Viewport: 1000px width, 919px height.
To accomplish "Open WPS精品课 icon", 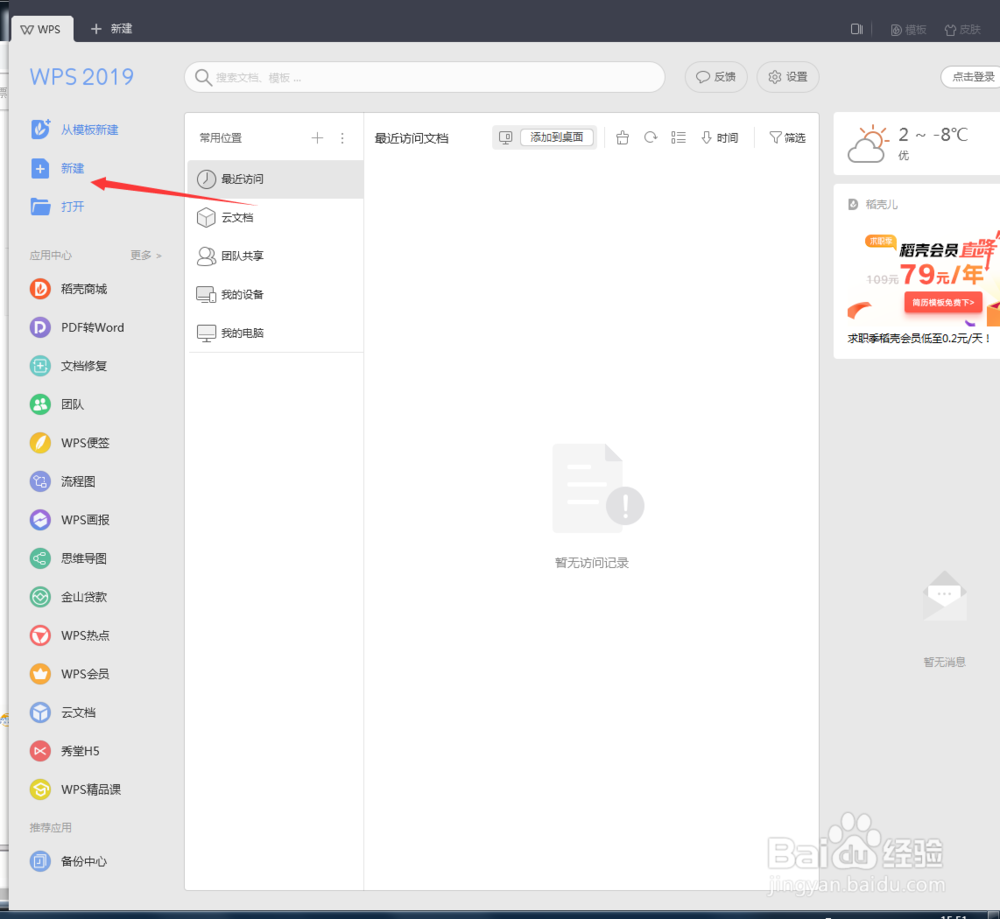I will (x=40, y=790).
